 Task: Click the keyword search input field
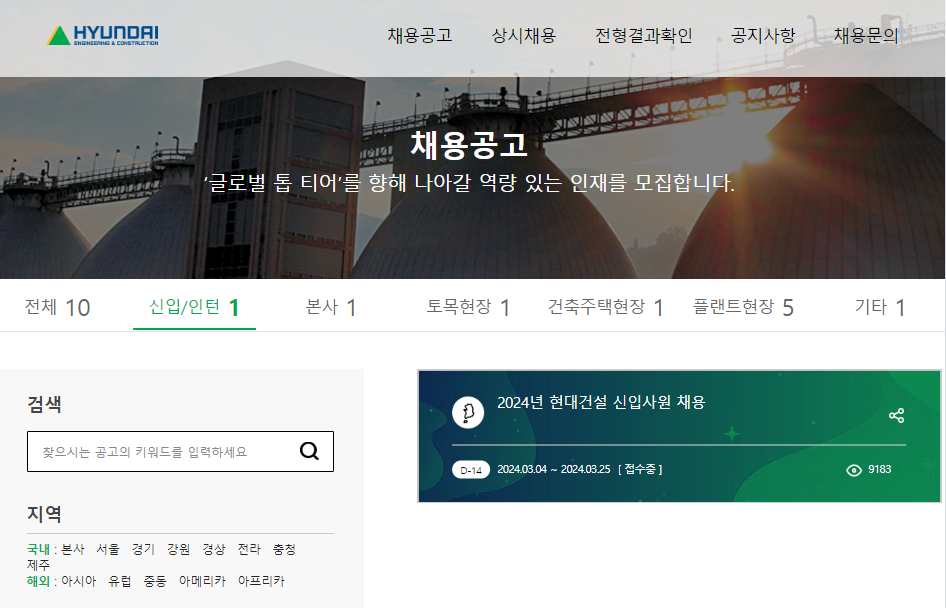click(x=180, y=451)
